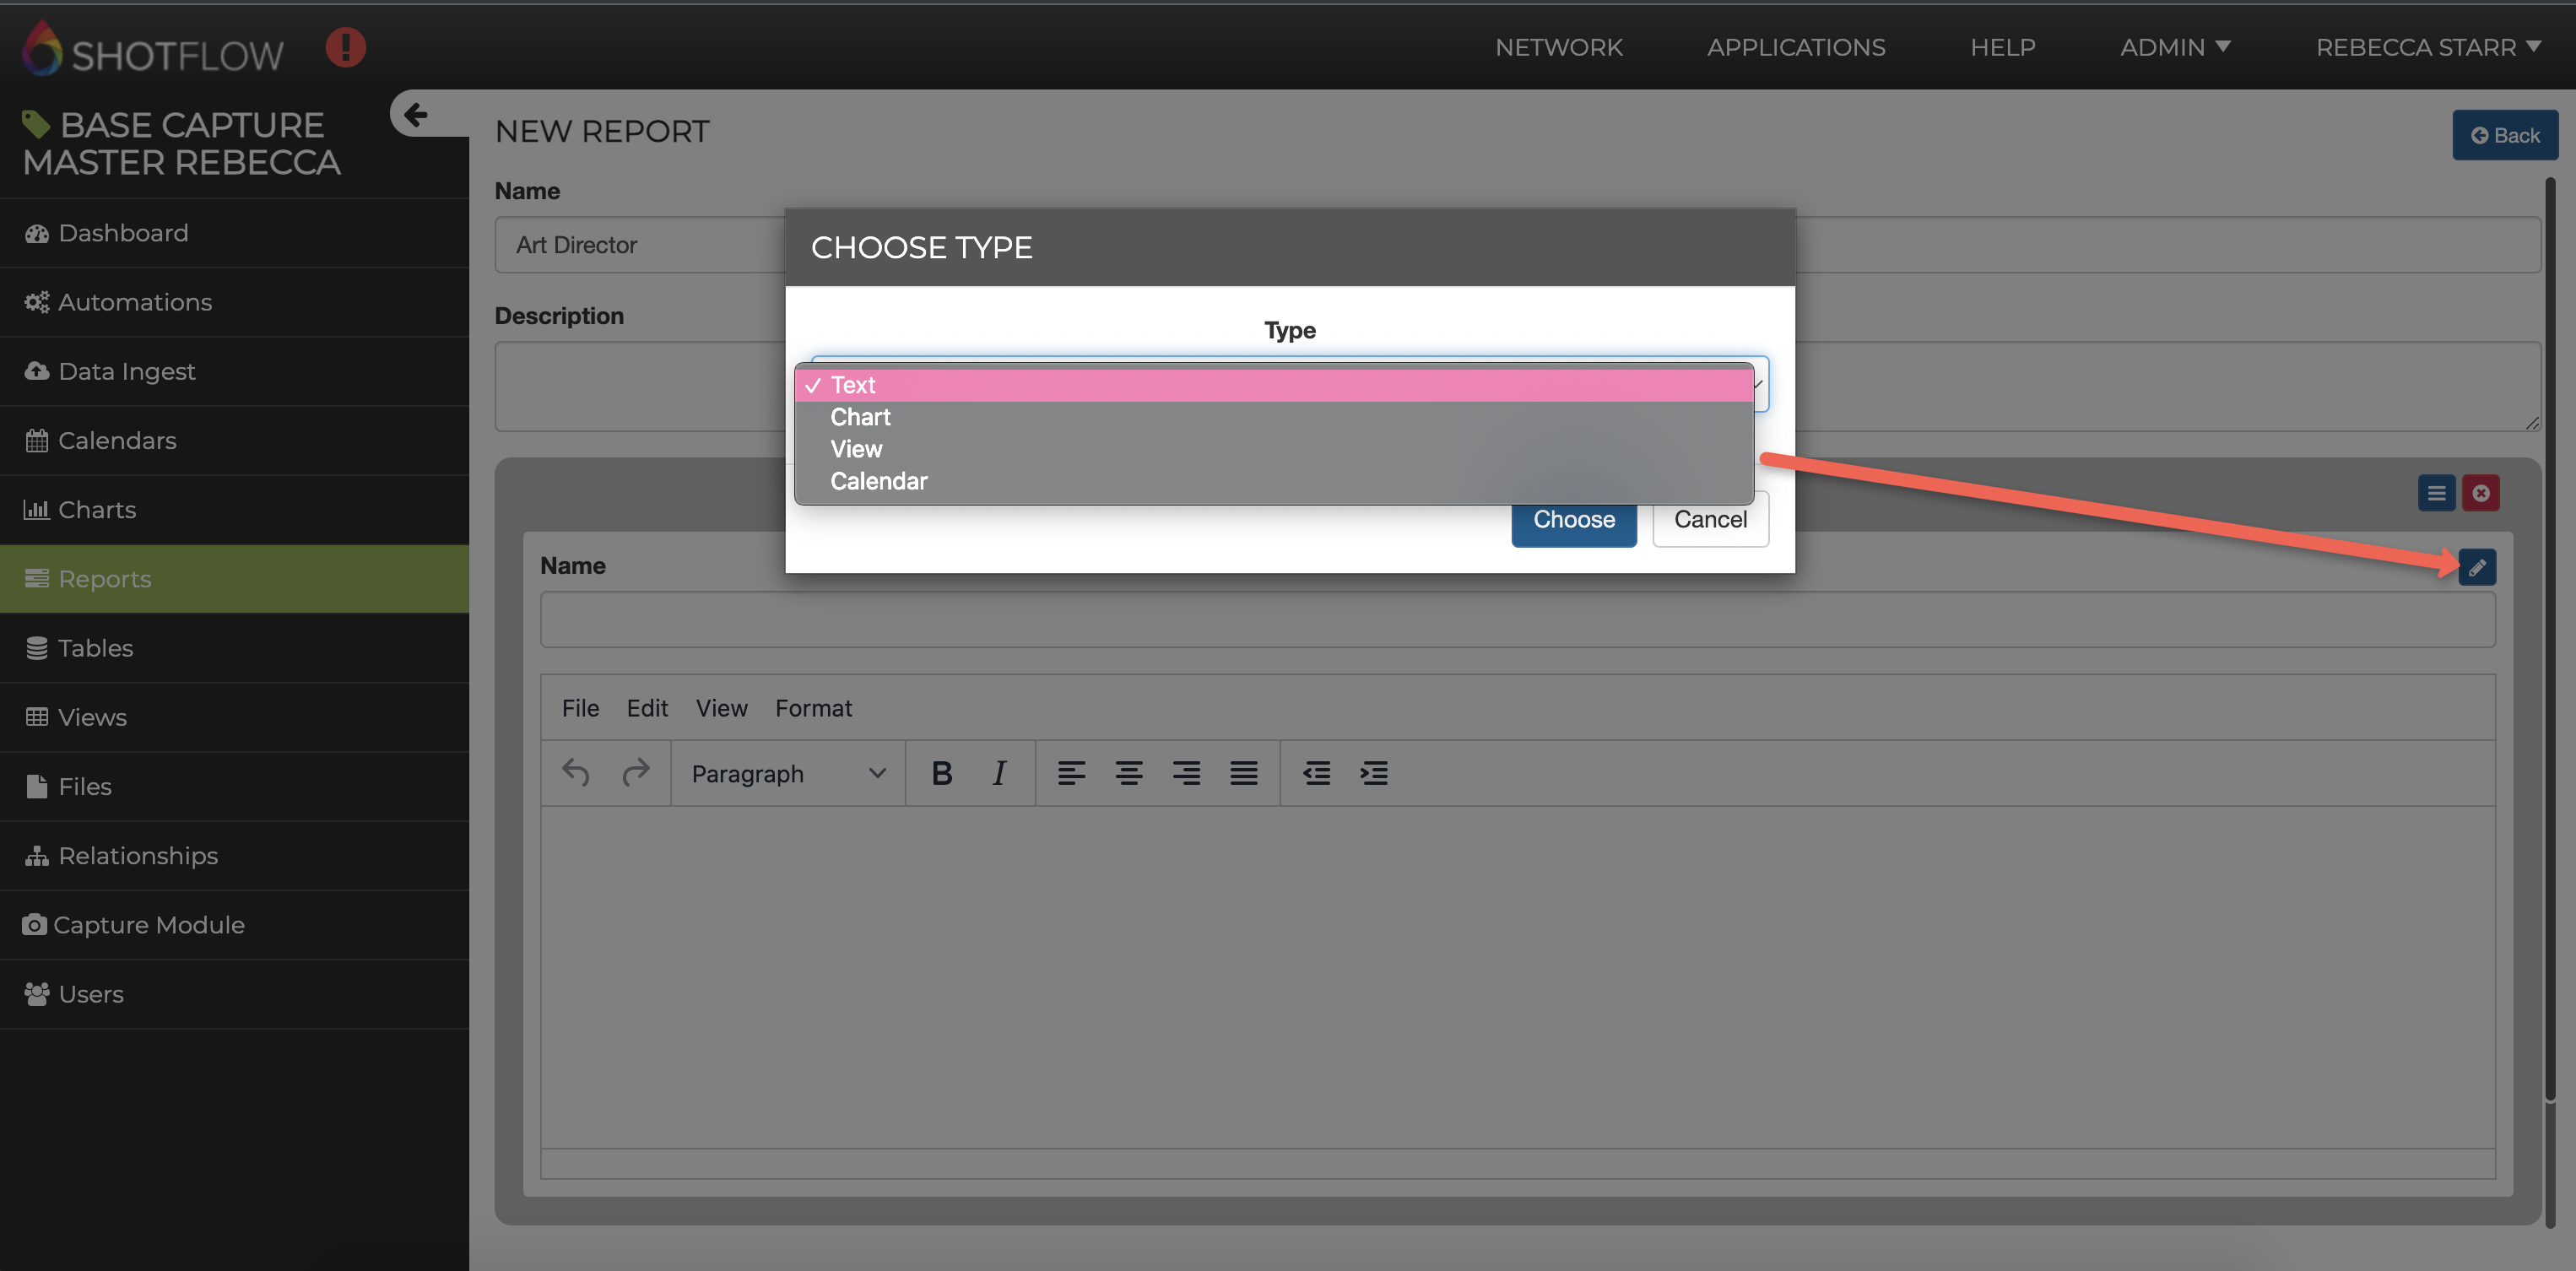Click the undo arrow
The height and width of the screenshot is (1271, 2576).
[576, 773]
